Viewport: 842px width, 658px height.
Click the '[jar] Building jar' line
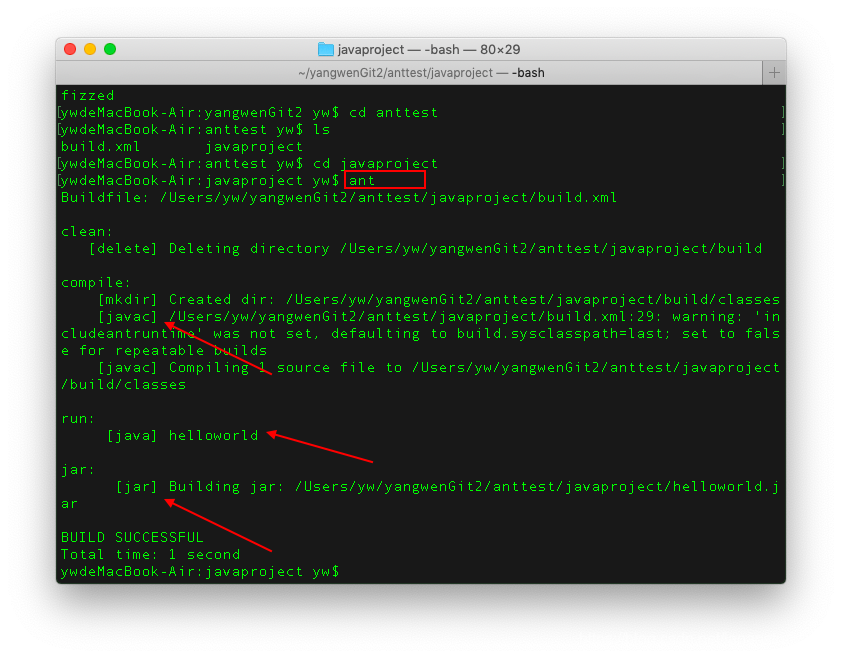(x=447, y=487)
